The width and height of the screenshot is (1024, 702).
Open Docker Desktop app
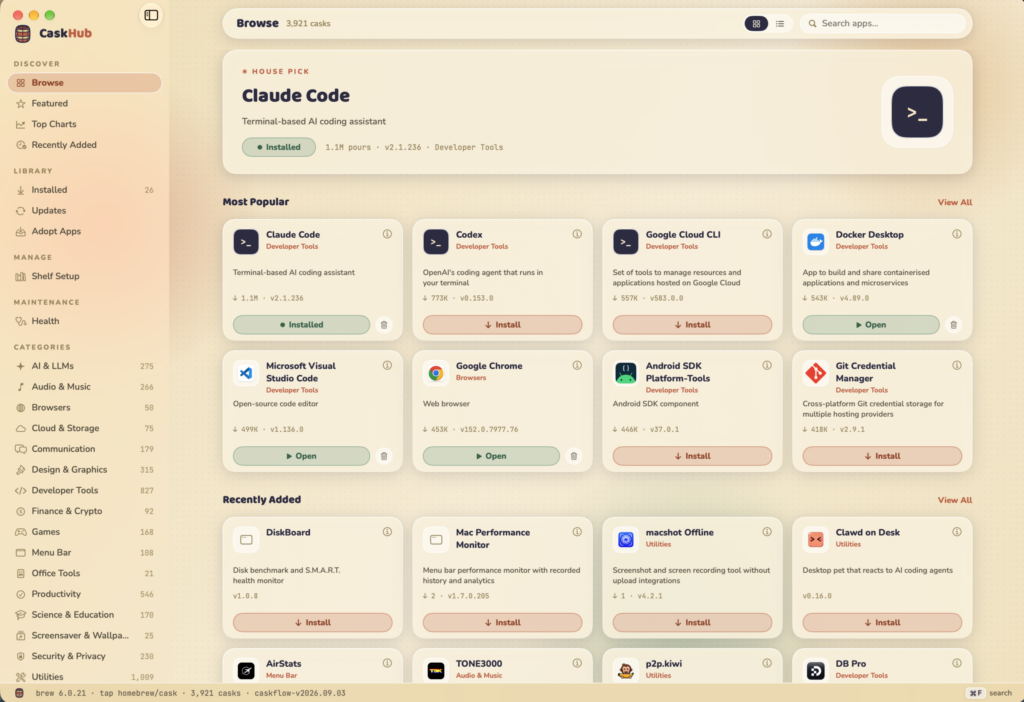[871, 325]
